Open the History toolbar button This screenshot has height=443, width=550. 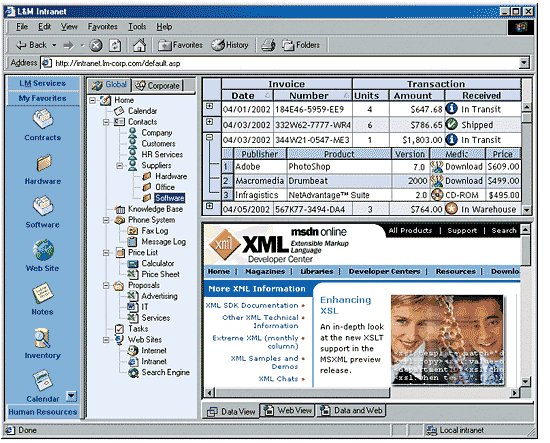(230, 45)
